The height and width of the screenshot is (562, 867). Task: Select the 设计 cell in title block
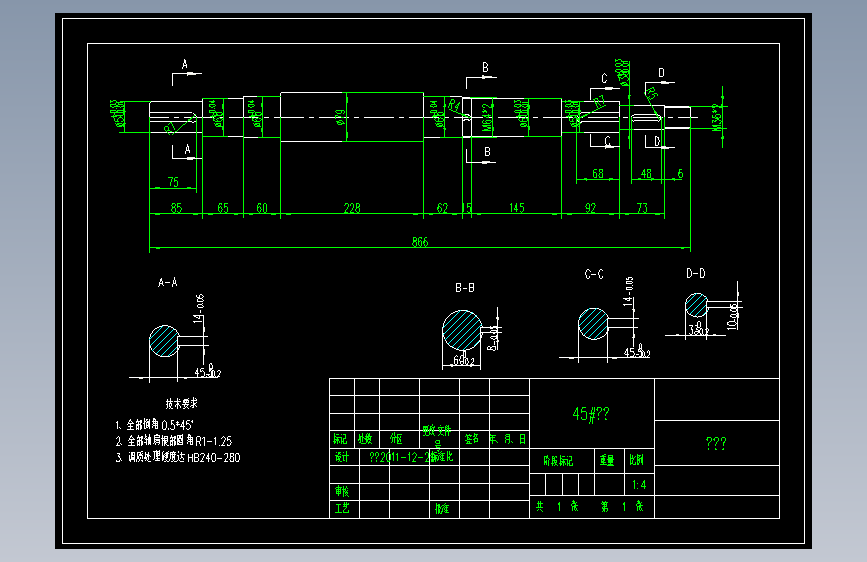342,457
